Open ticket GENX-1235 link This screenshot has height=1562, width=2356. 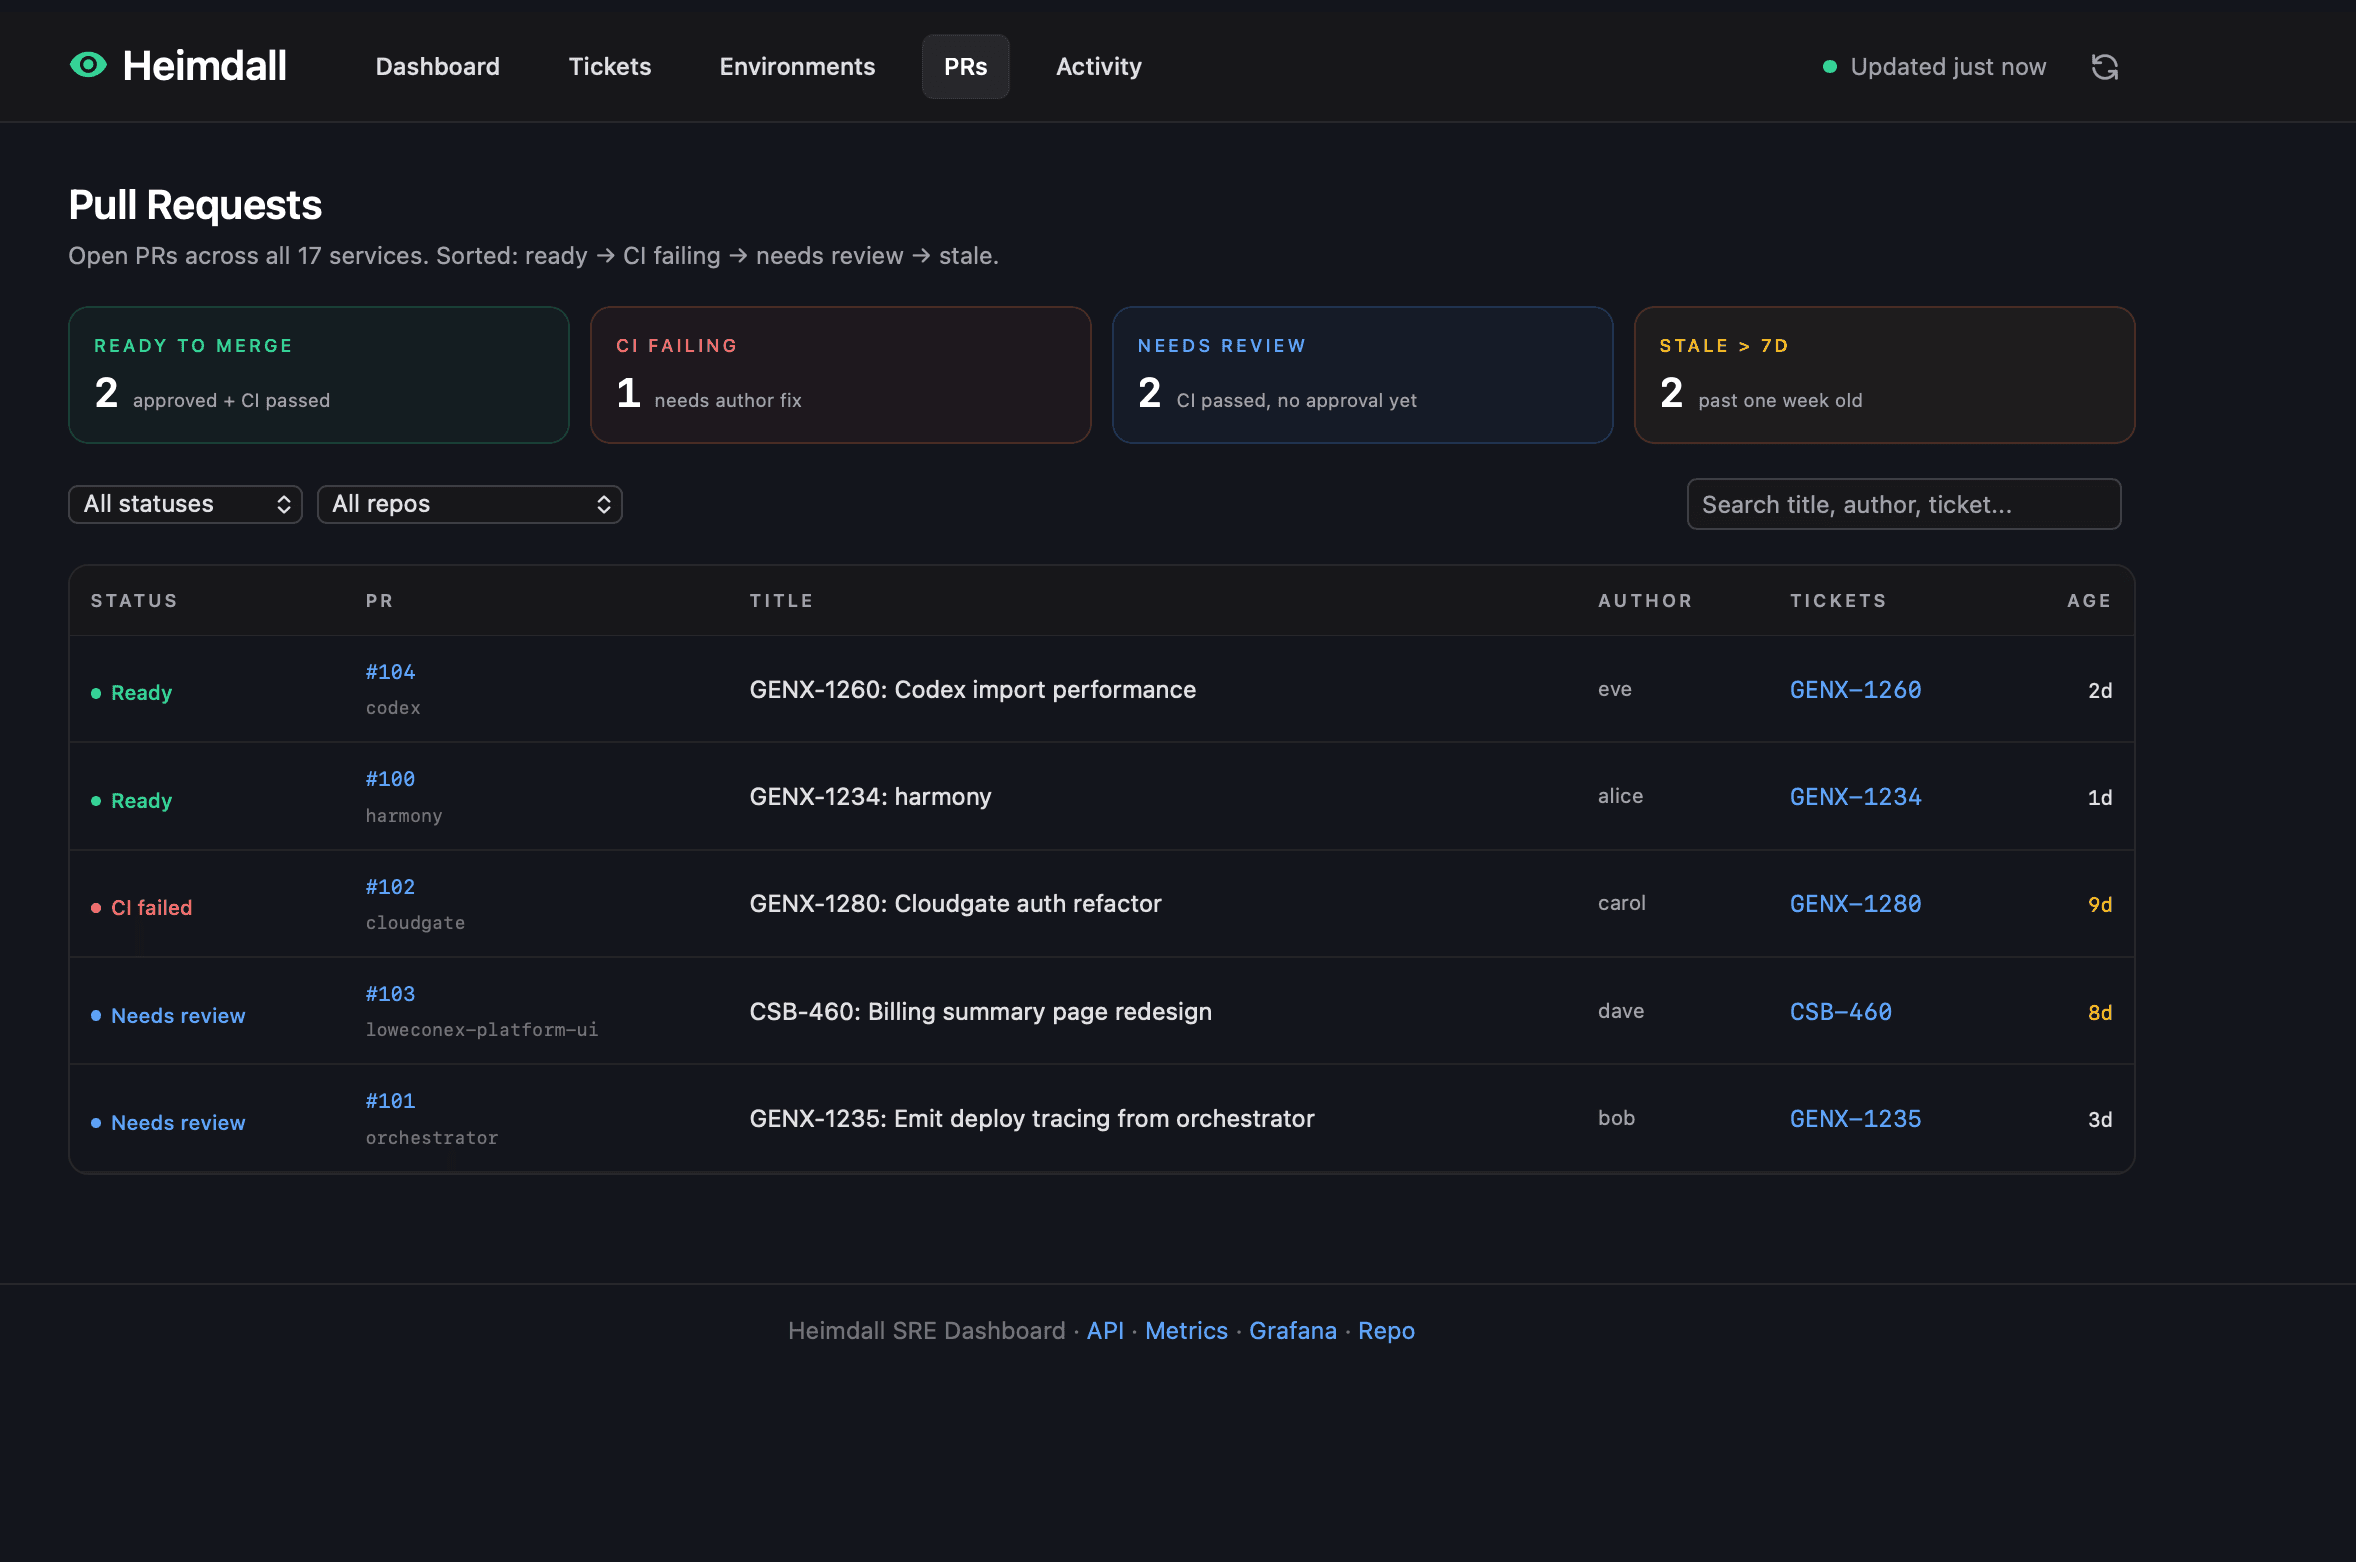(x=1855, y=1119)
